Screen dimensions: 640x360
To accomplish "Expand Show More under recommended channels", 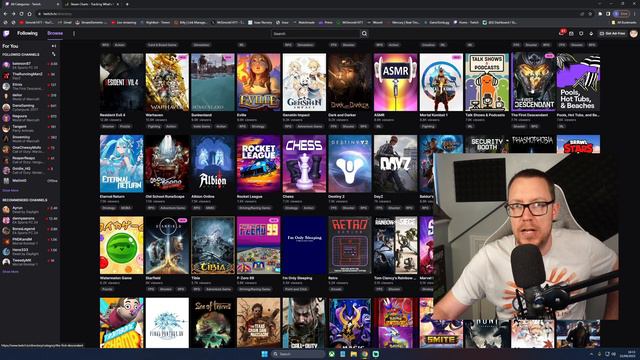I will [x=11, y=271].
